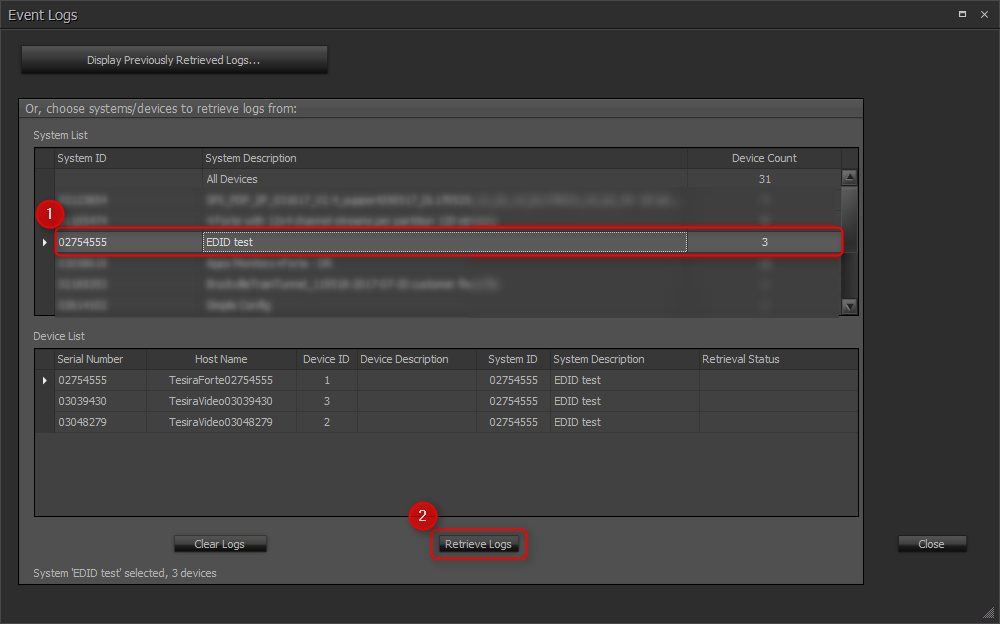The height and width of the screenshot is (624, 1000).
Task: Click Device ID 2 for TesiraVideo03048279
Action: coord(327,422)
